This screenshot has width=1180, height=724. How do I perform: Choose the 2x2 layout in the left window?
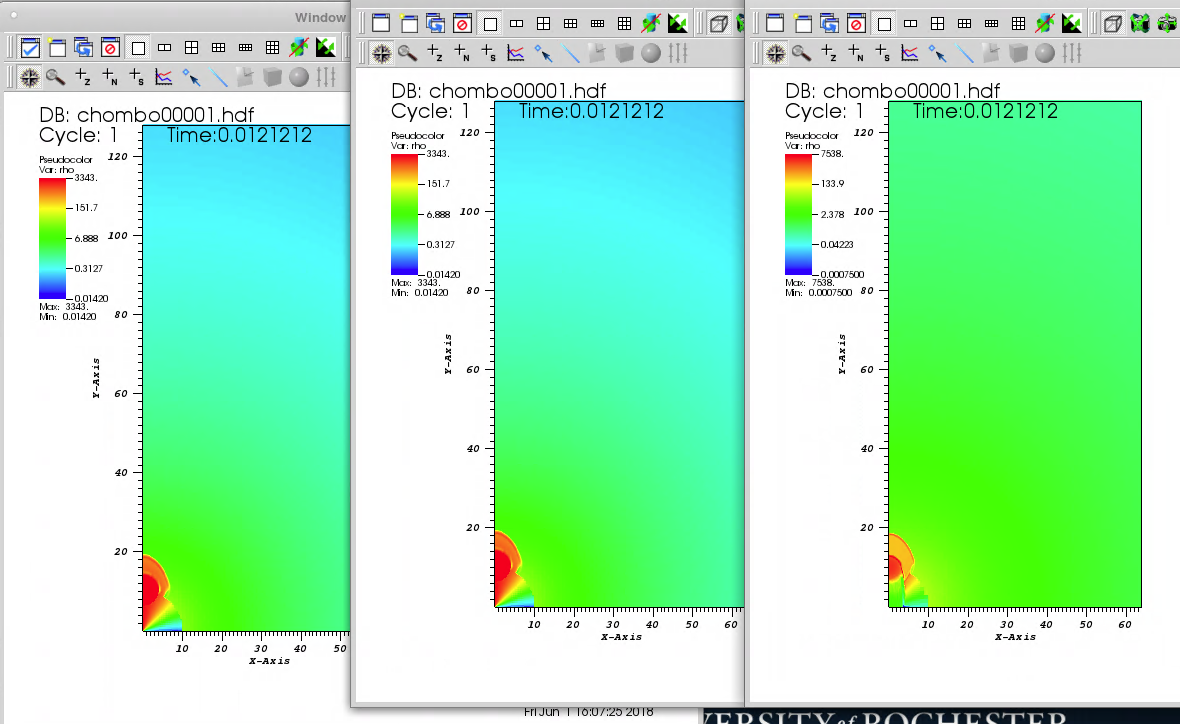[191, 48]
